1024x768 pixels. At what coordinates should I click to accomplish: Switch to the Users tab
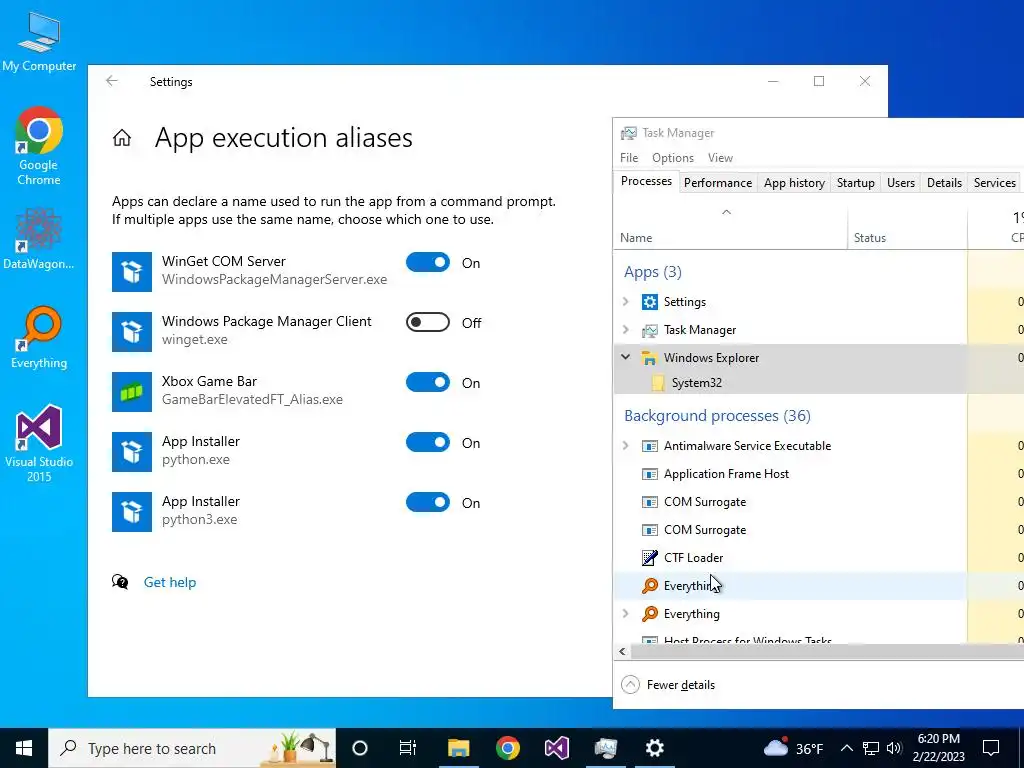[x=901, y=183]
